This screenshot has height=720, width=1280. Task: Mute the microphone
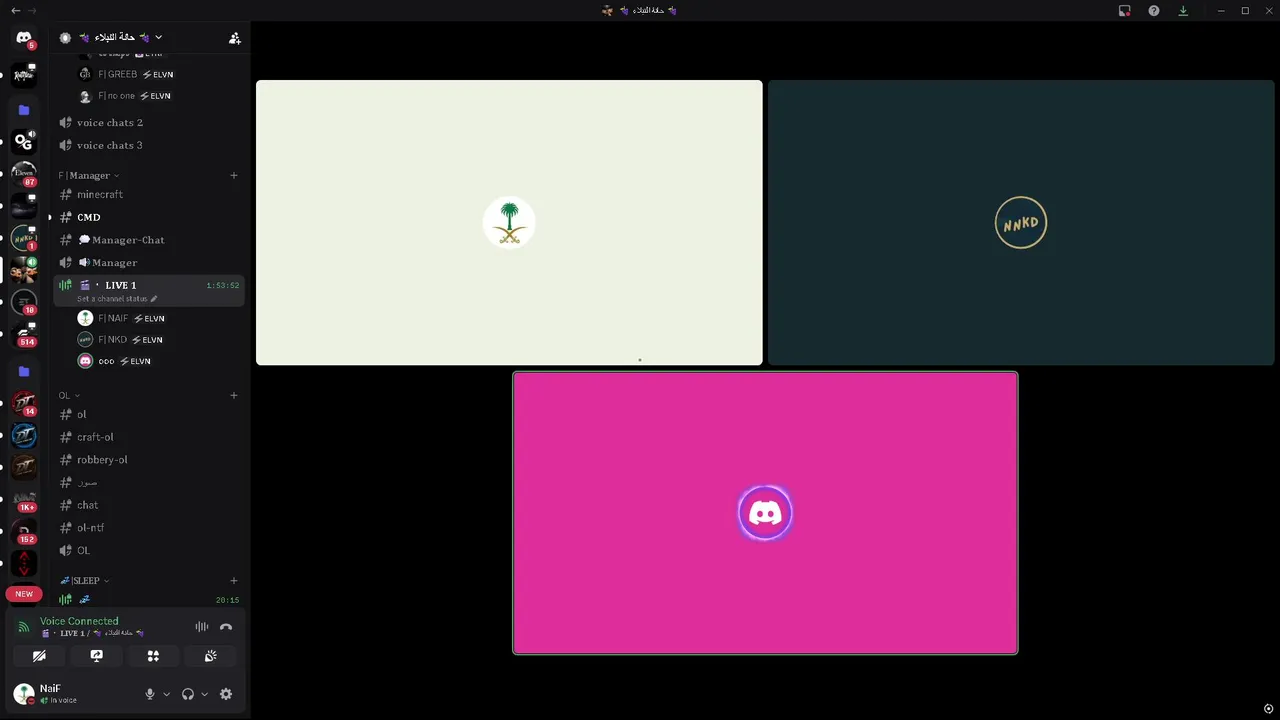[x=150, y=694]
